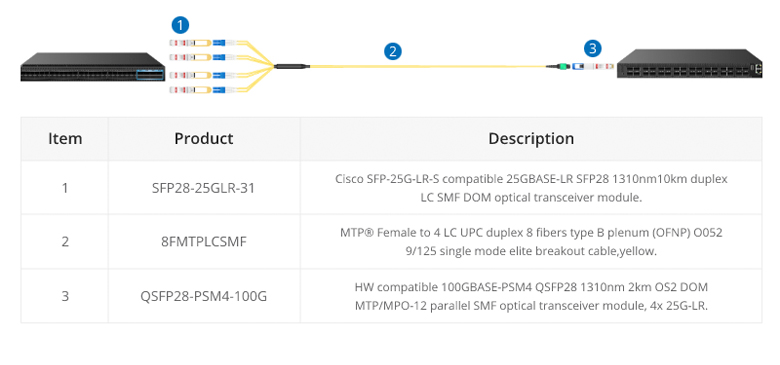780x365 pixels.
Task: Open the QSFP28-PSM4-100G product name
Action: click(203, 296)
